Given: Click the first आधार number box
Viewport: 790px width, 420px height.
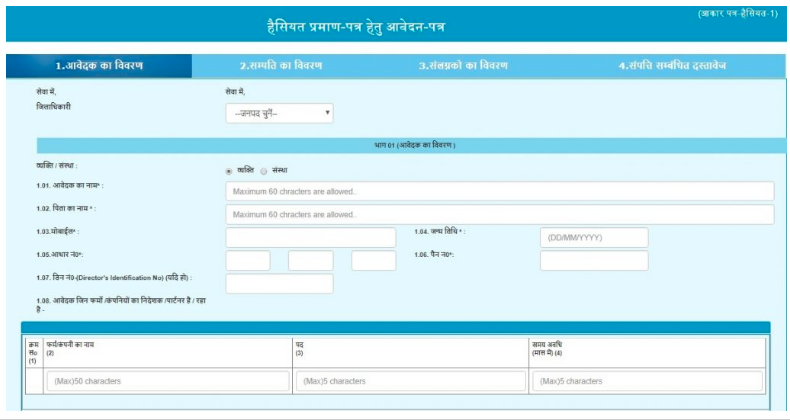Looking at the screenshot, I should click(x=248, y=261).
